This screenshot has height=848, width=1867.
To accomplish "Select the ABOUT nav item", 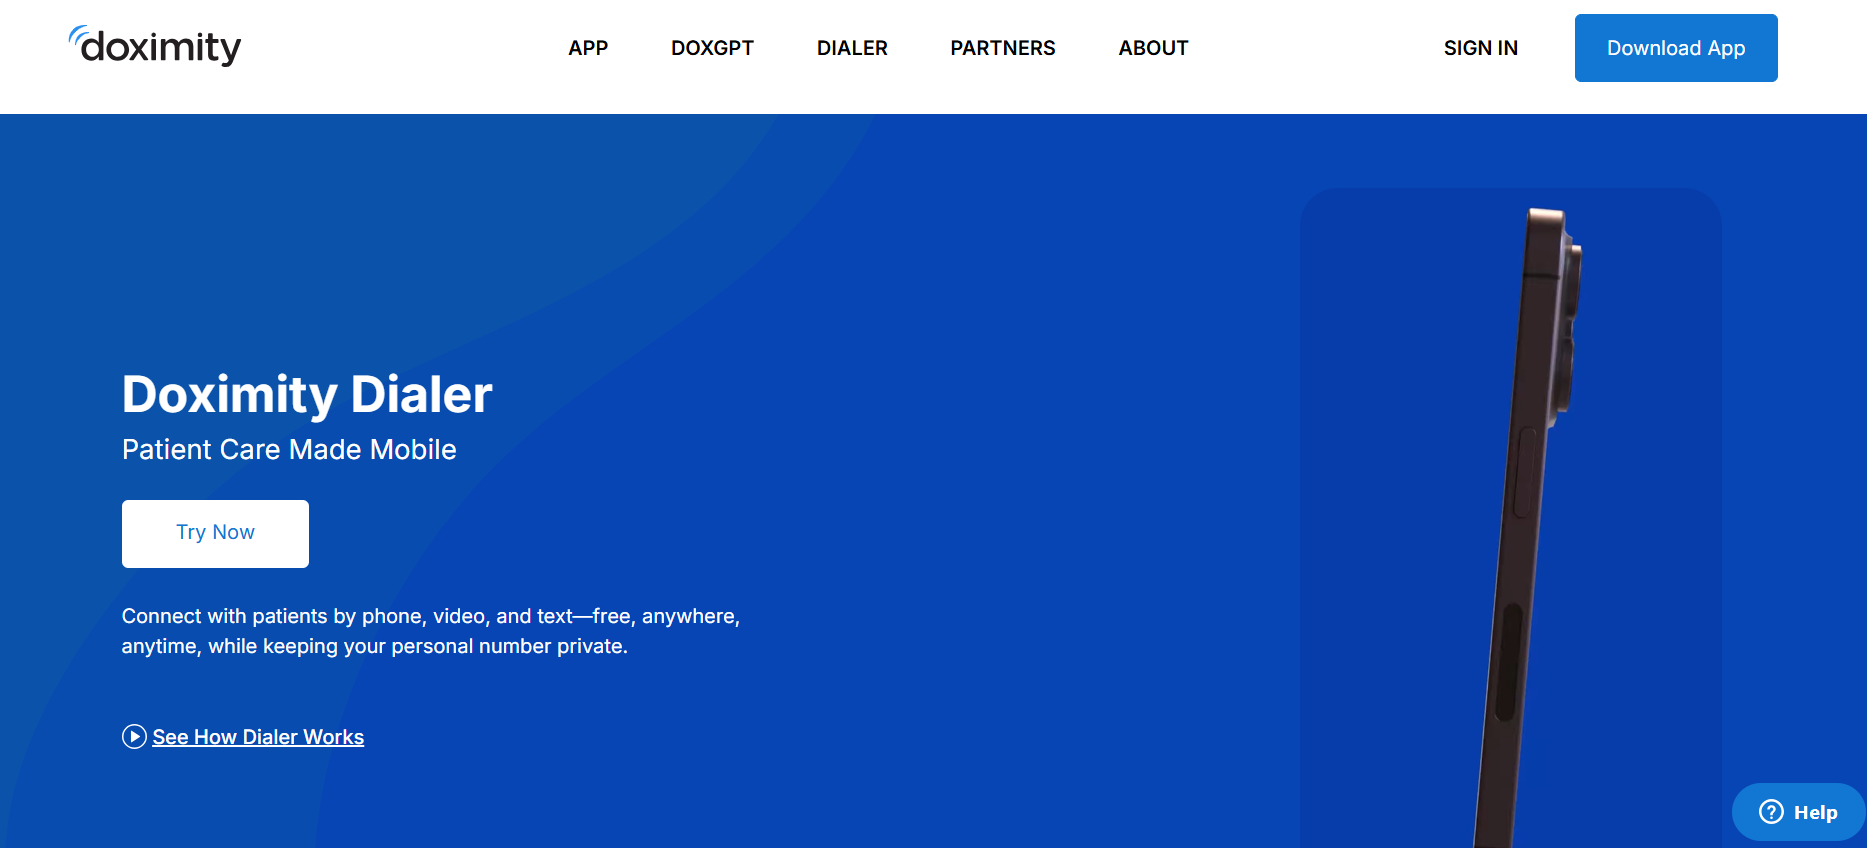I will [x=1153, y=48].
